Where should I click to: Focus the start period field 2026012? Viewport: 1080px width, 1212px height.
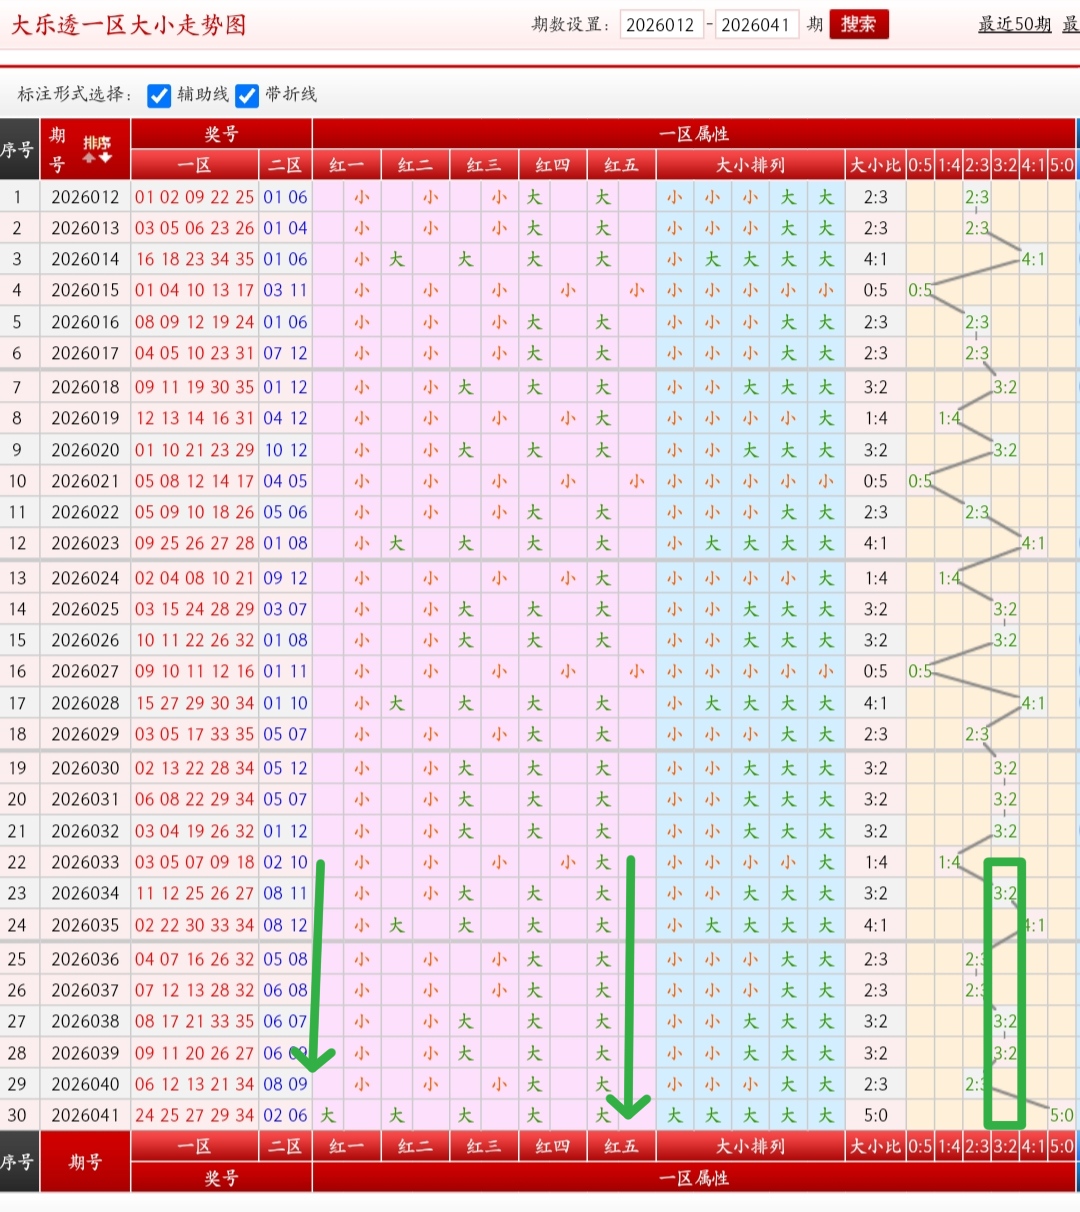660,25
